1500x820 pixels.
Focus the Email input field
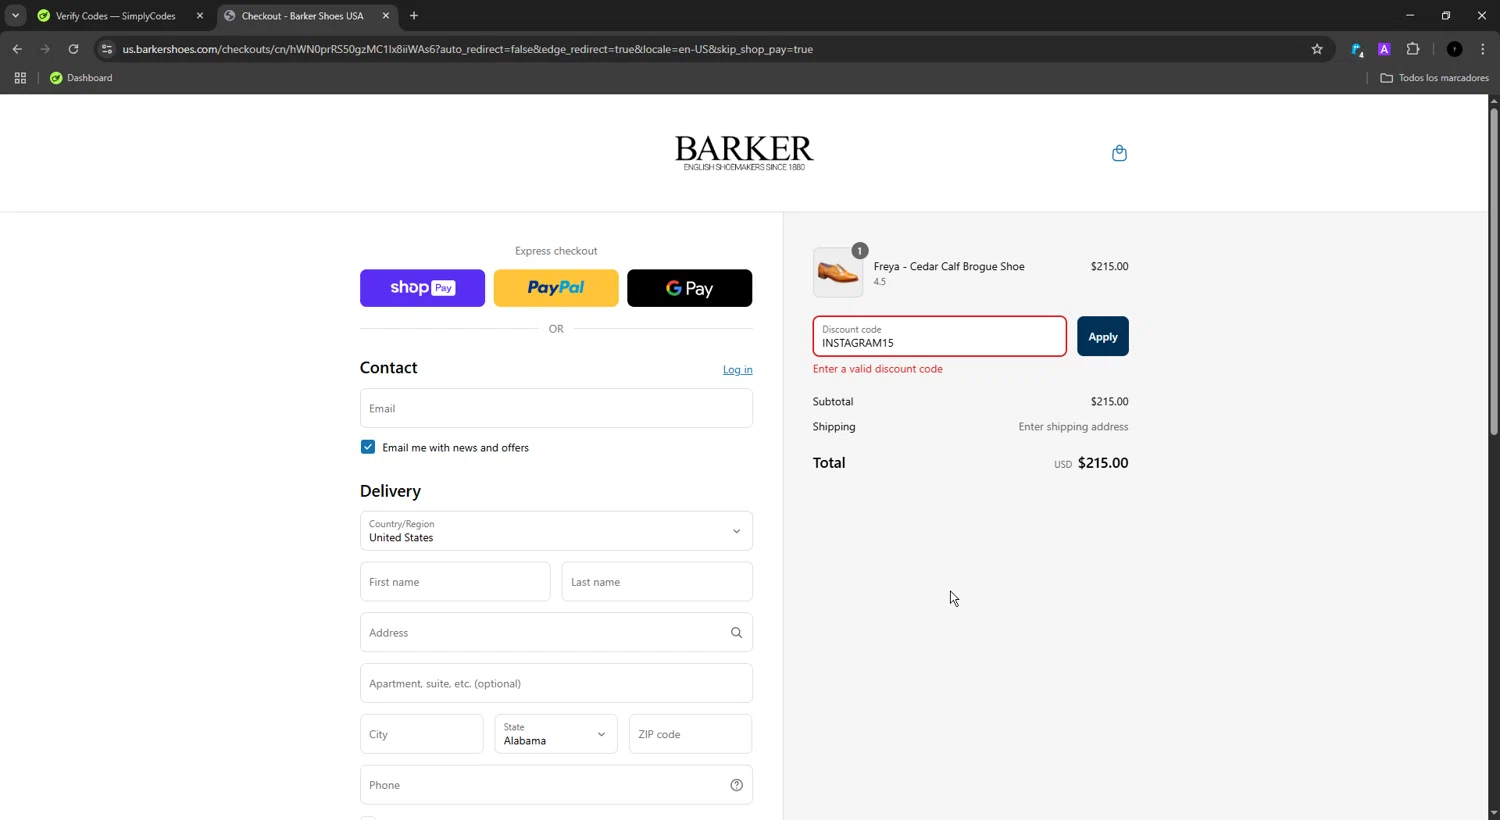pyautogui.click(x=556, y=408)
